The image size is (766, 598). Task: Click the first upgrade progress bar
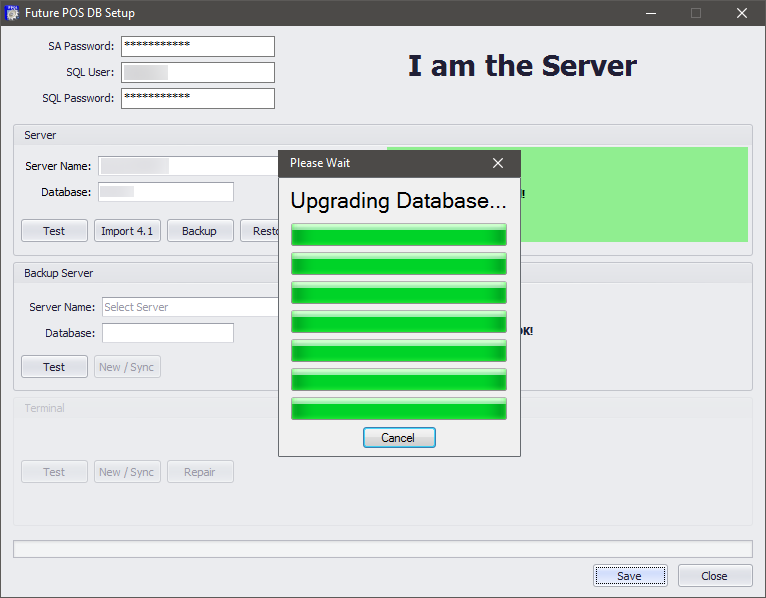pos(399,235)
